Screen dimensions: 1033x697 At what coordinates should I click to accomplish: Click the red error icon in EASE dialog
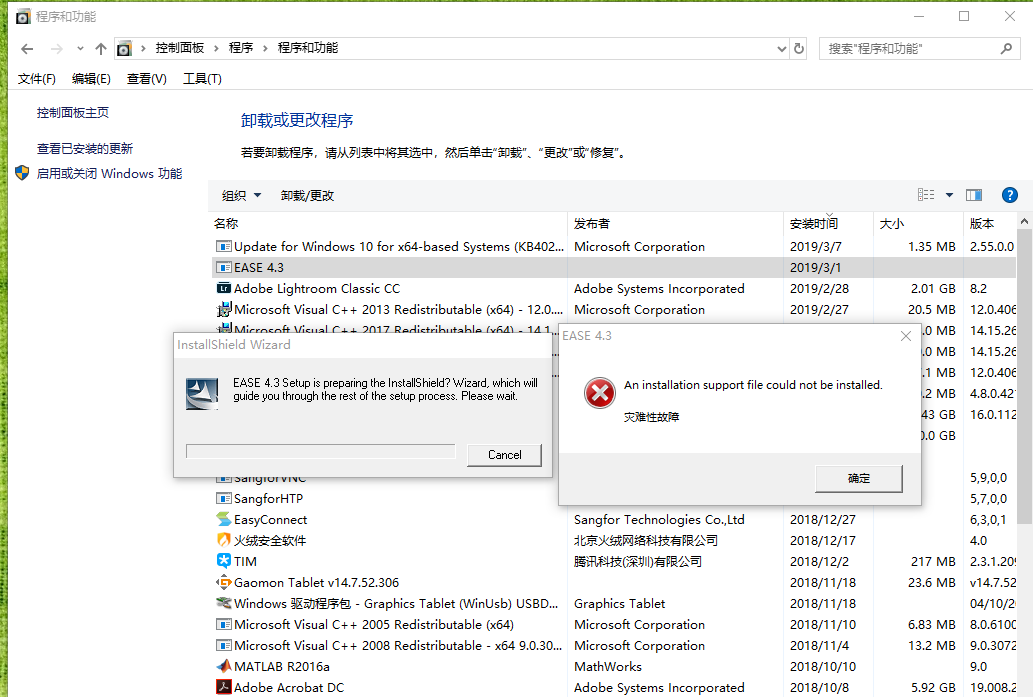point(600,393)
